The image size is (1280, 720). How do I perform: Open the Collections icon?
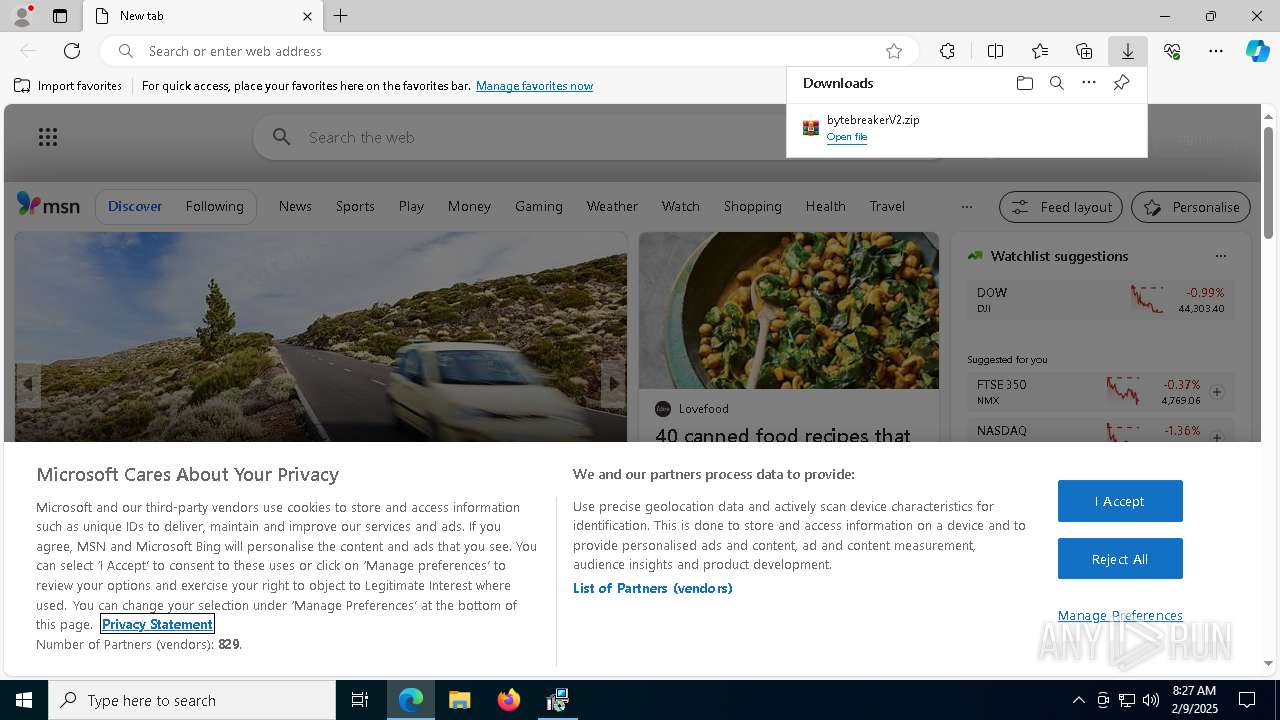(1084, 51)
